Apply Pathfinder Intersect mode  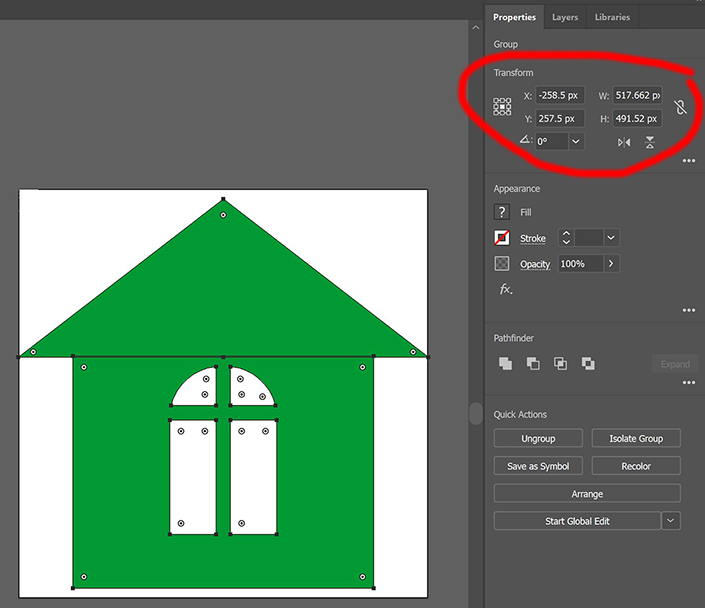click(x=560, y=364)
